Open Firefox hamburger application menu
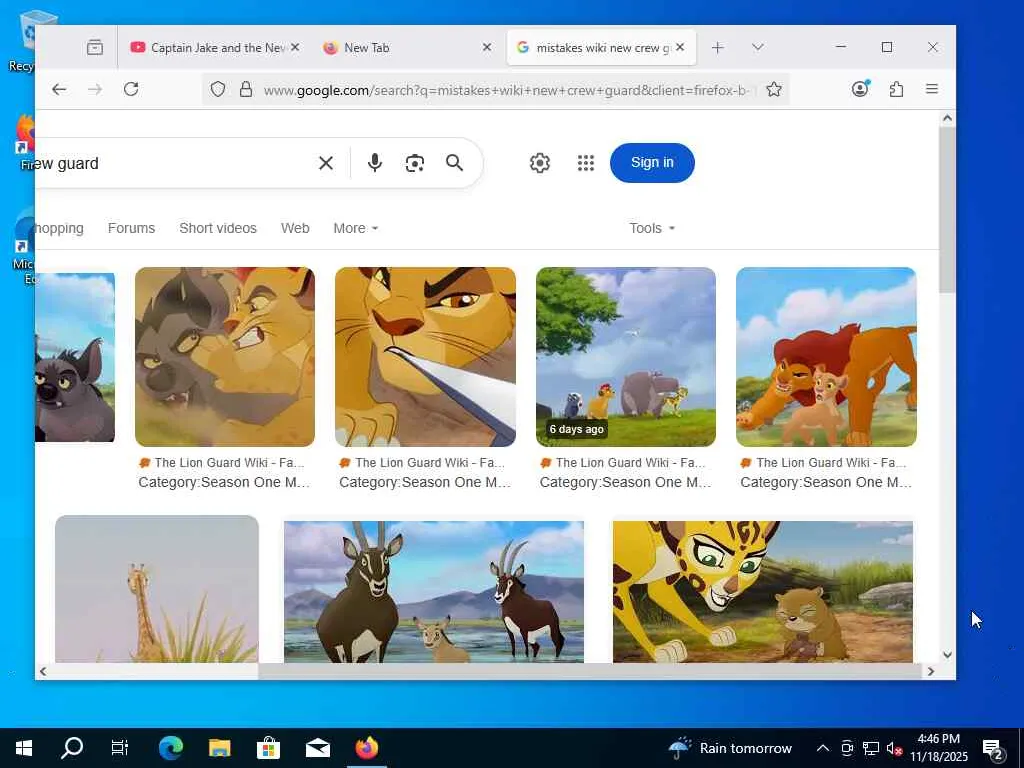Image resolution: width=1024 pixels, height=768 pixels. (932, 89)
